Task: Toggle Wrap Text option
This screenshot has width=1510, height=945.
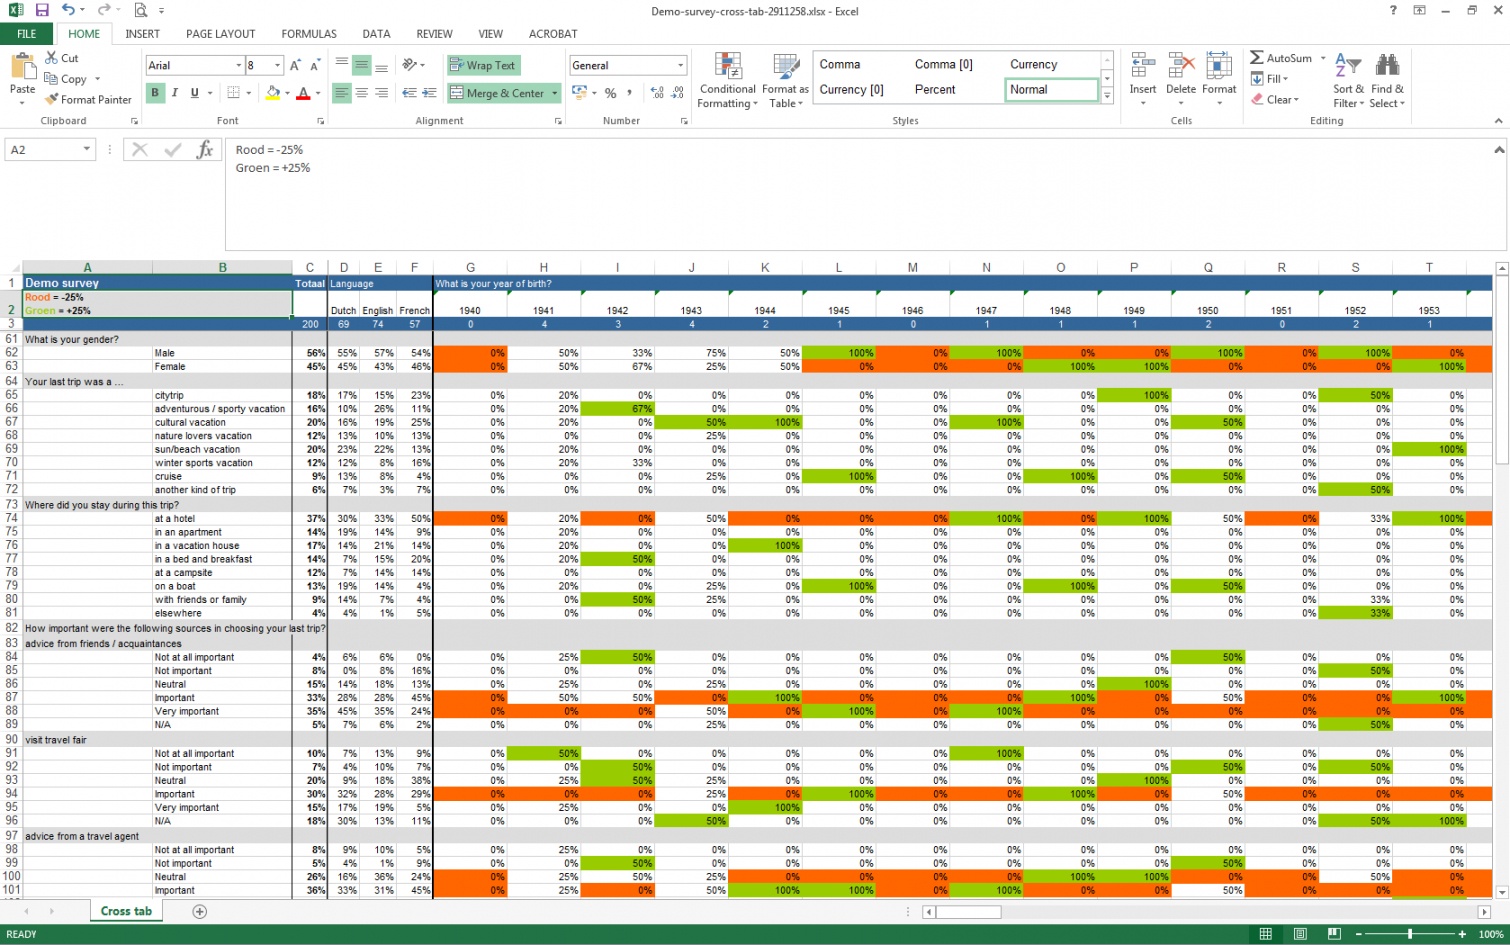Action: (482, 66)
